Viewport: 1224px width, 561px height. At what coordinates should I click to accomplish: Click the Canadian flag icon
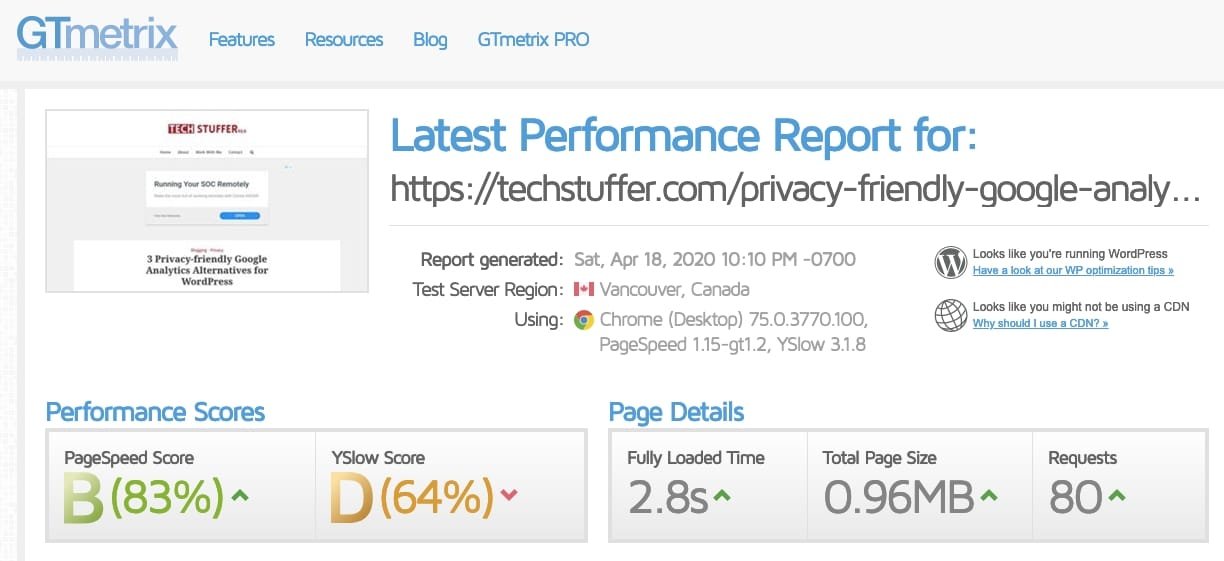[584, 290]
